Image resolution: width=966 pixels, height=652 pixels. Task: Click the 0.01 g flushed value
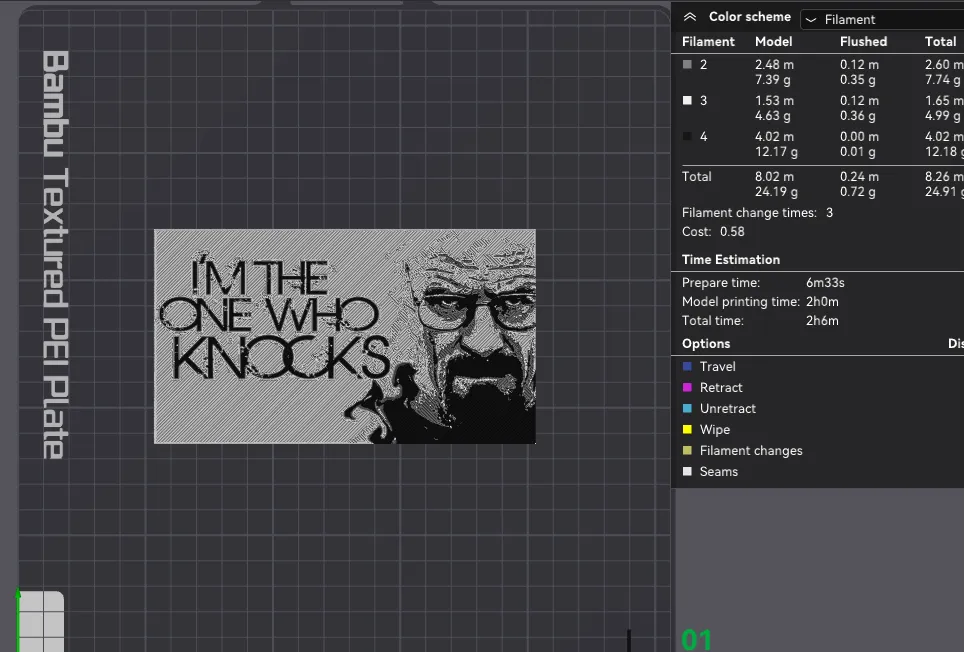(x=858, y=152)
